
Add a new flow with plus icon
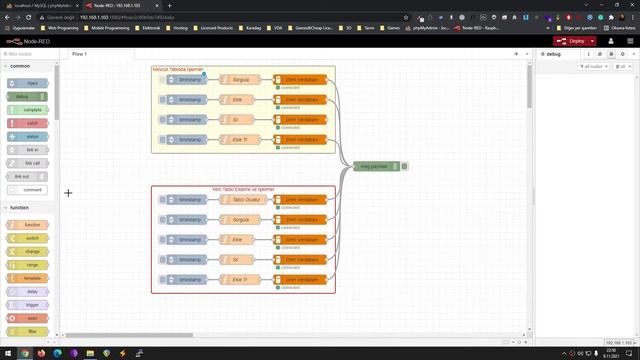(x=516, y=54)
